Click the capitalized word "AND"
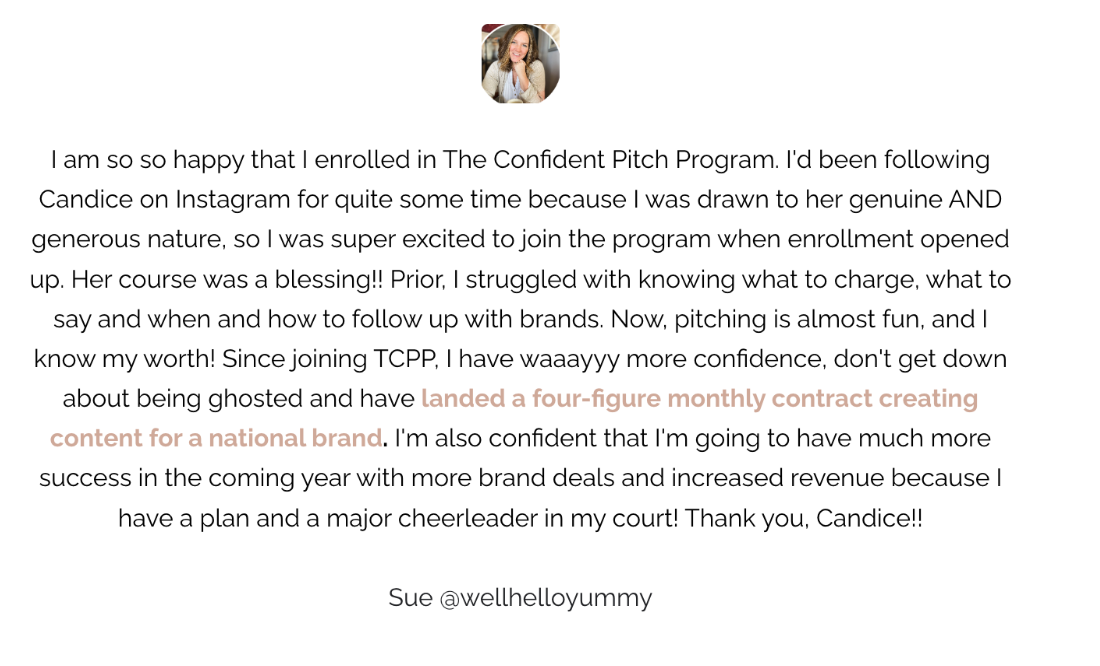The width and height of the screenshot is (1100, 666). 975,200
